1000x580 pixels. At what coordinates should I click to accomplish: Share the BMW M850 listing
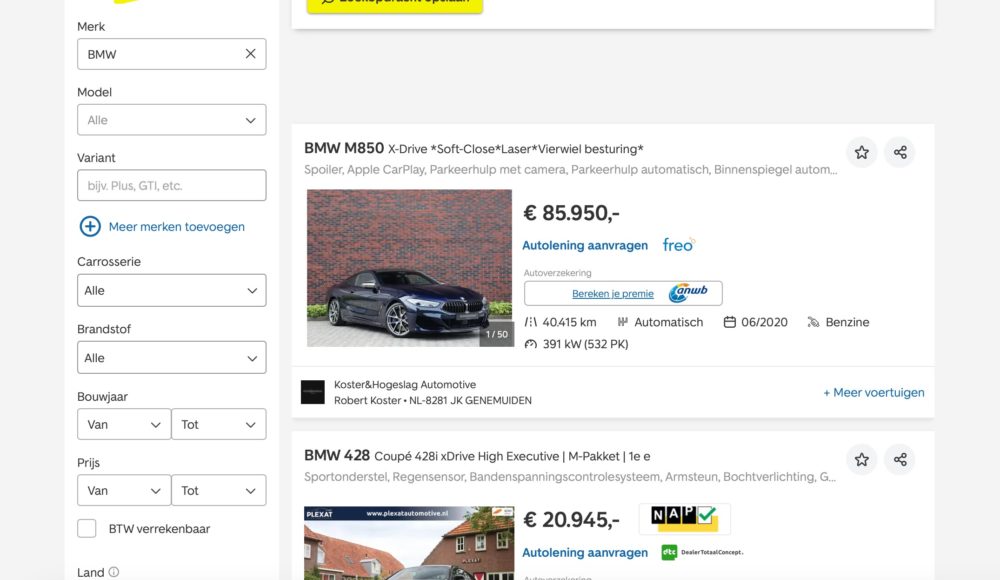click(x=899, y=152)
